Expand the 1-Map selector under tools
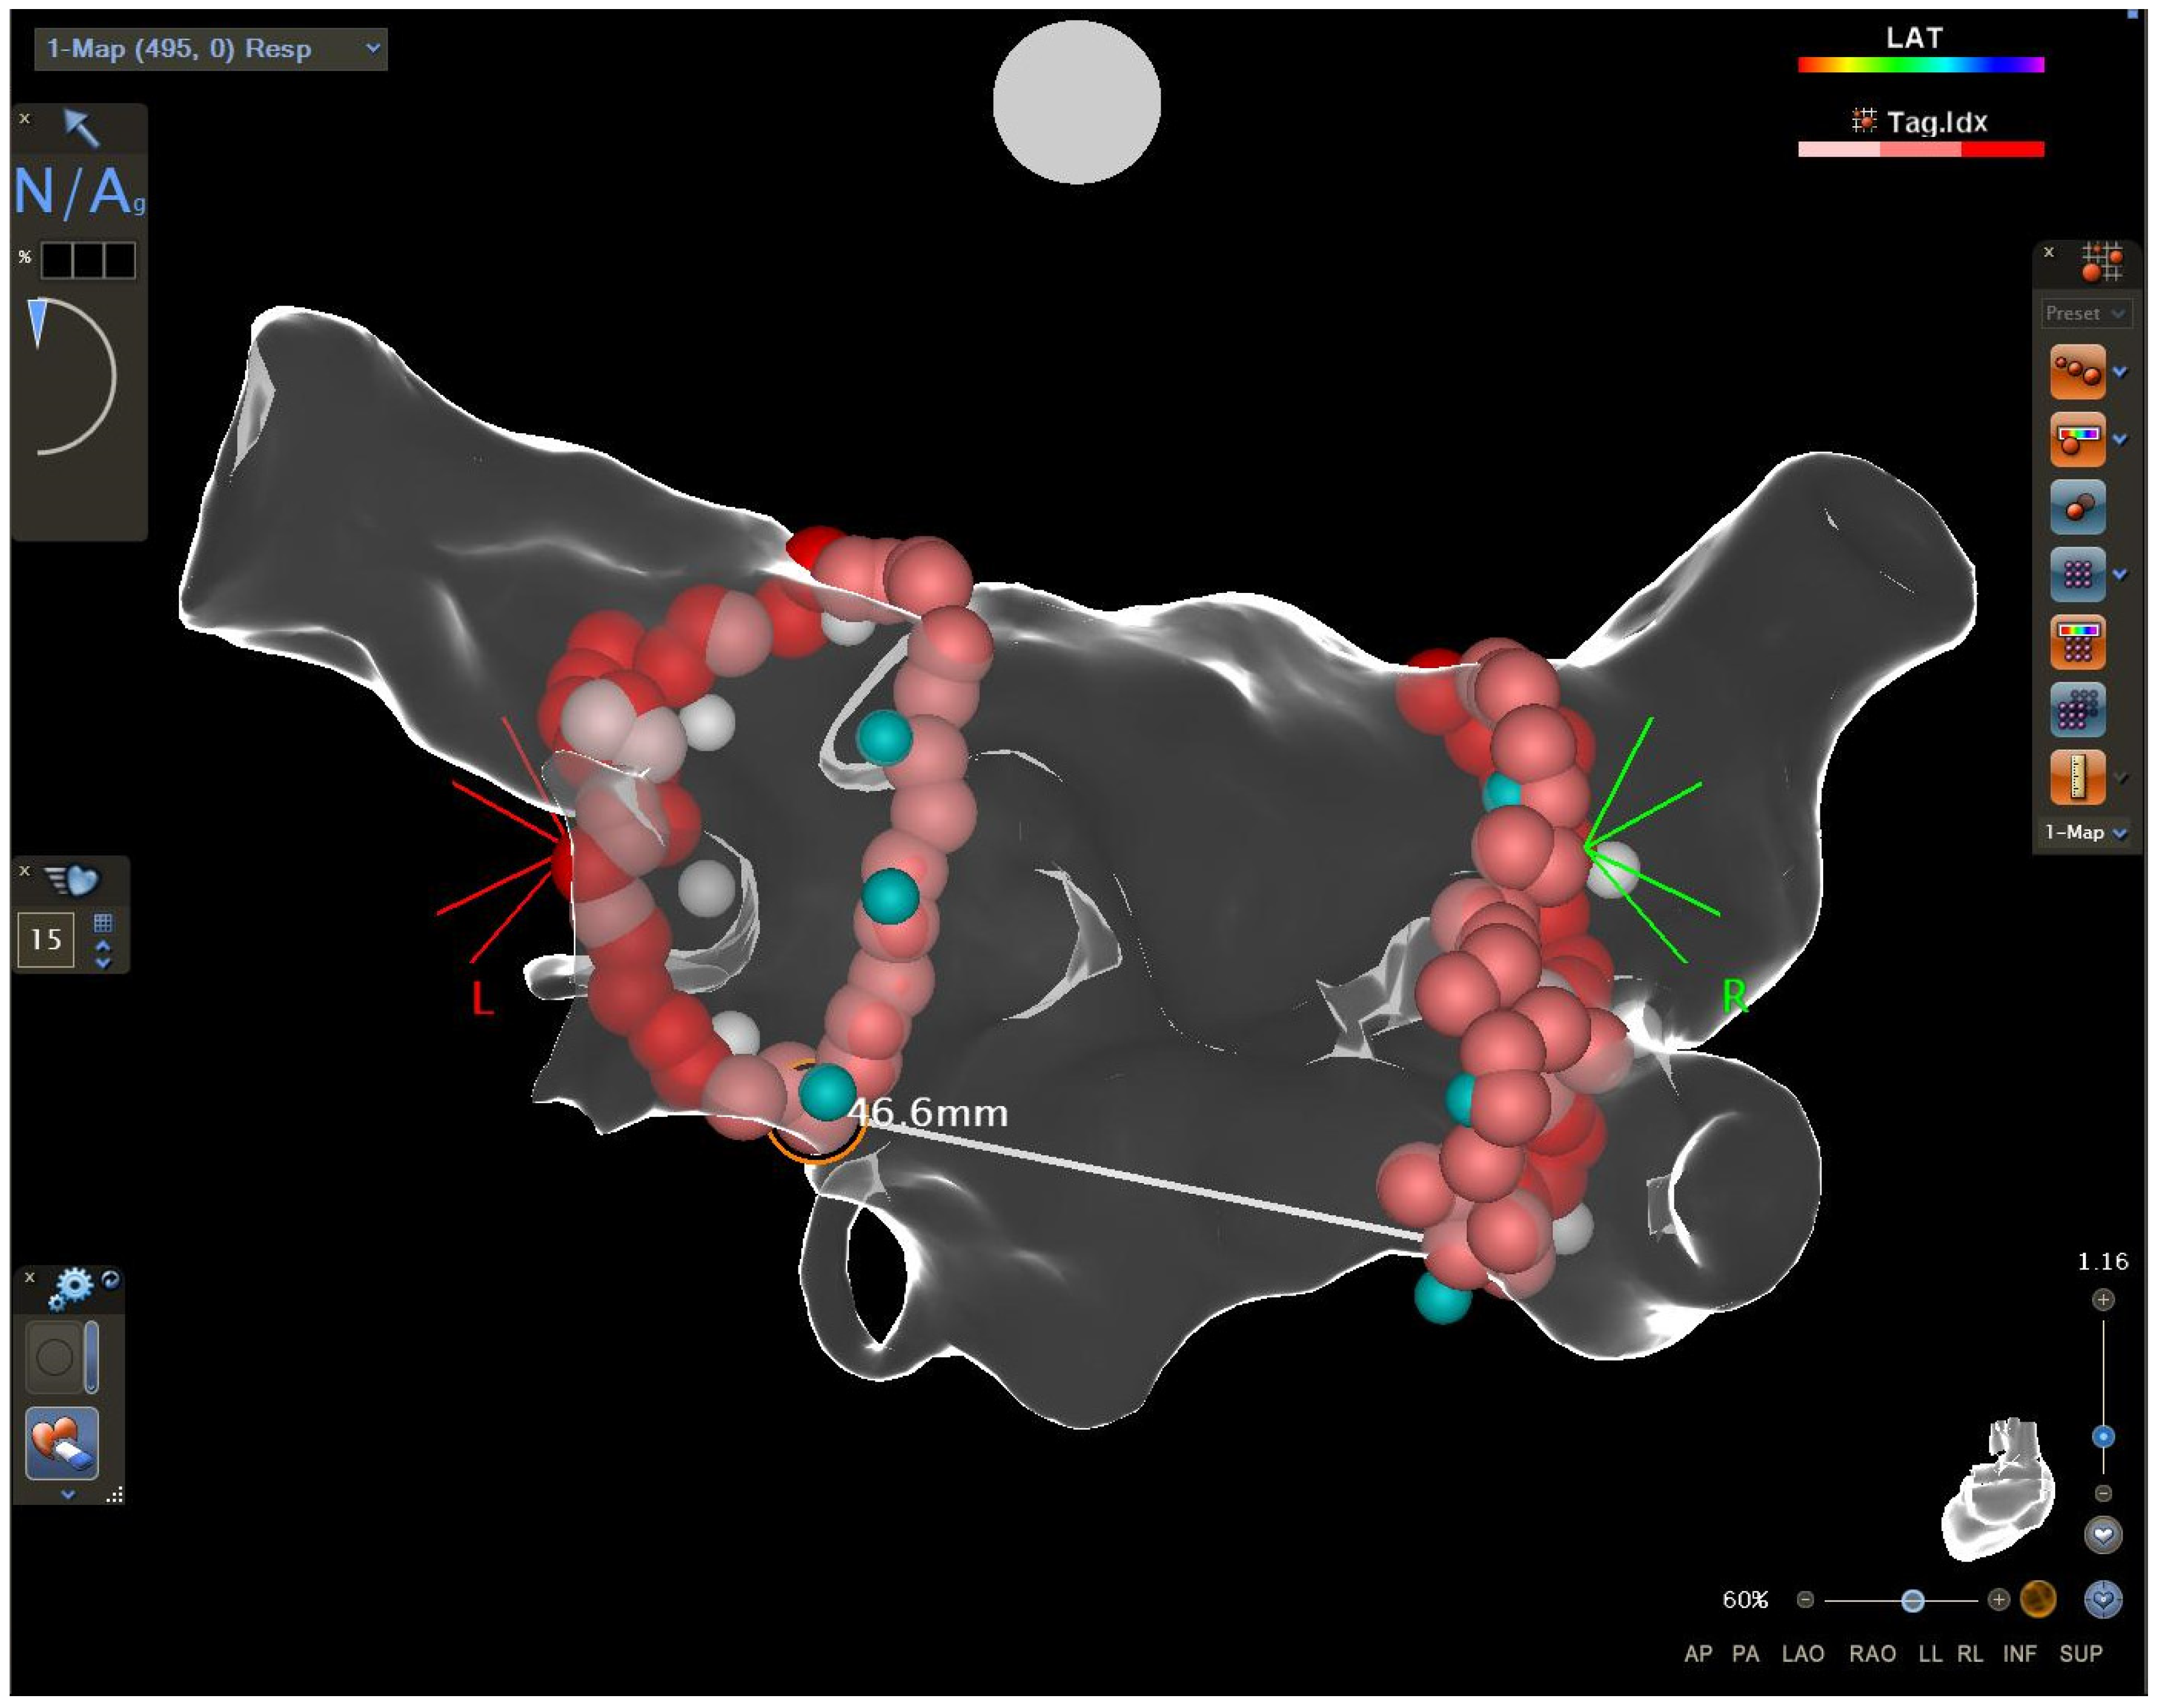2165x1708 pixels. click(x=2086, y=832)
